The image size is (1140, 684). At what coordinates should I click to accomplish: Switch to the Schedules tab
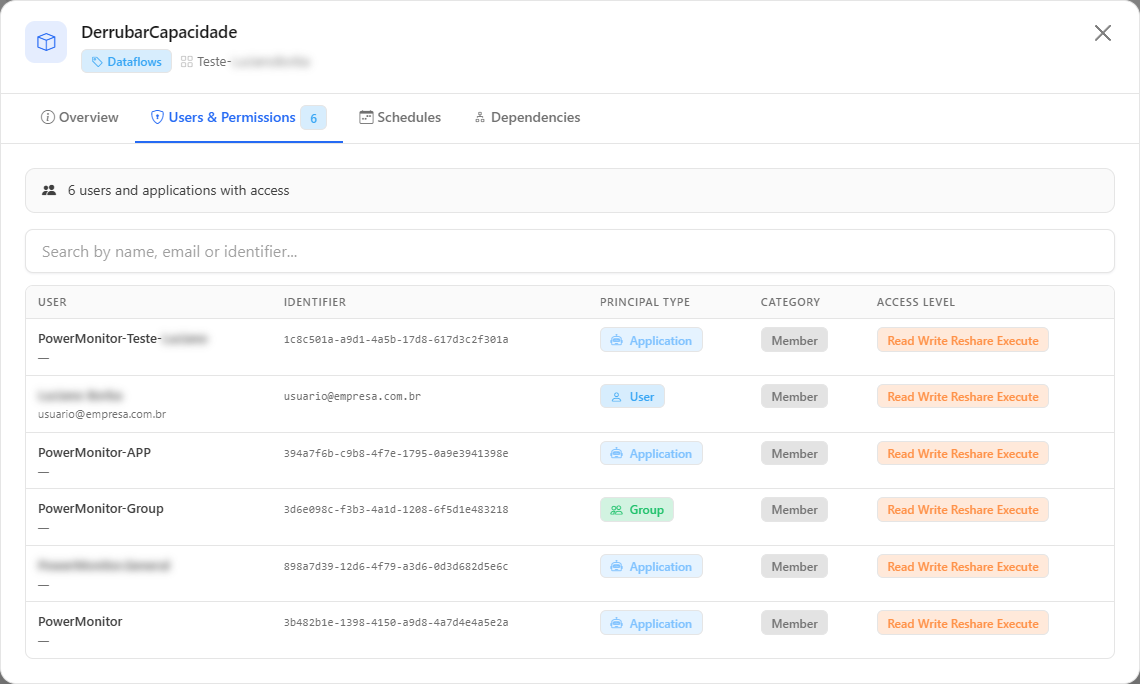(400, 118)
